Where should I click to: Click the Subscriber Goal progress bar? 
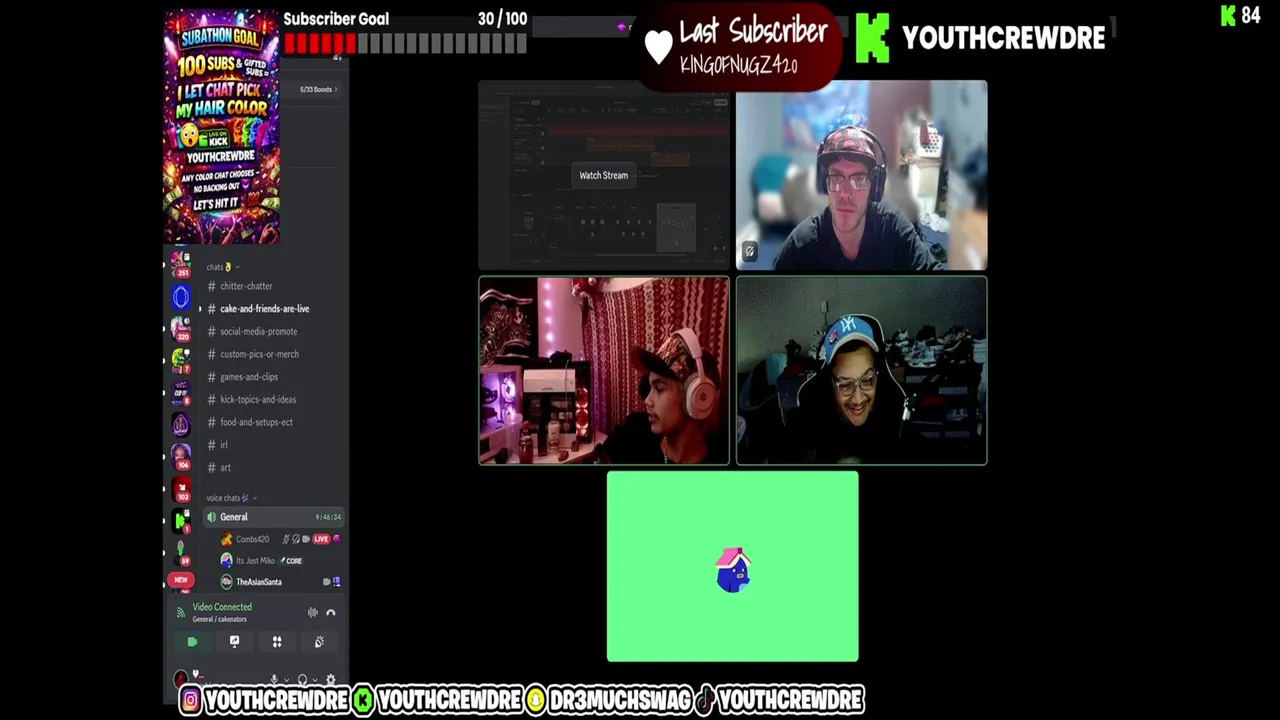[405, 43]
